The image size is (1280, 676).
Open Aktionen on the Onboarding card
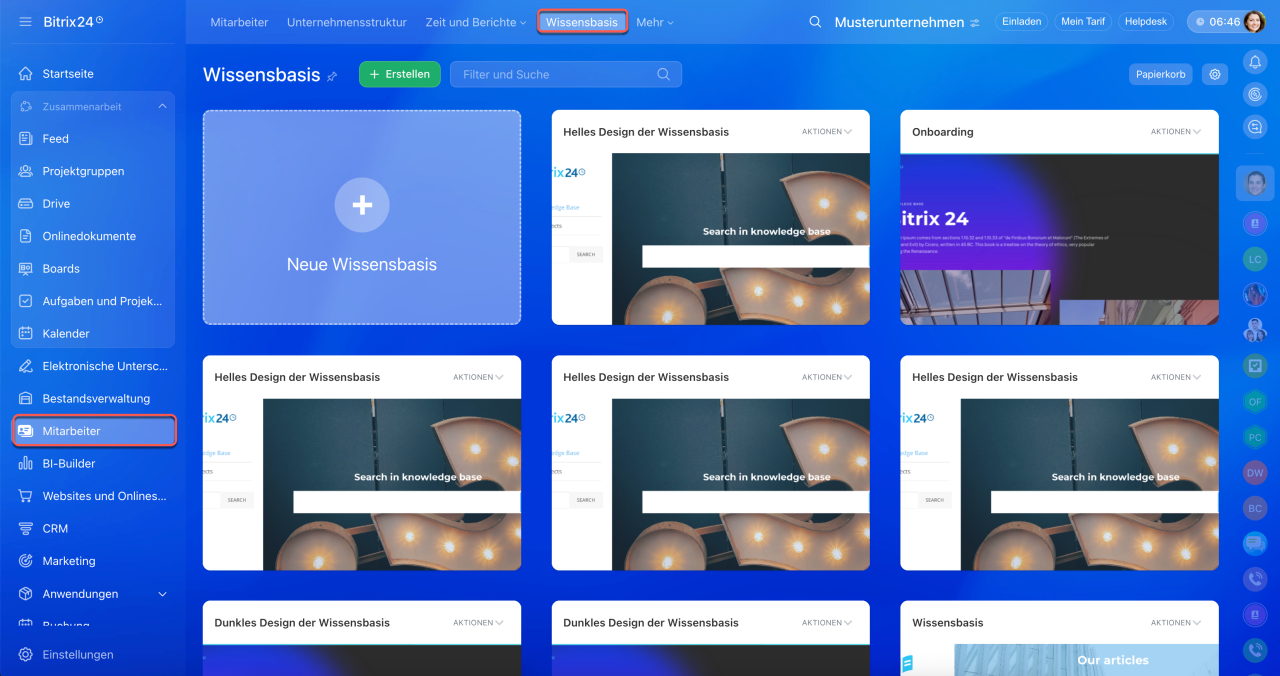[x=1176, y=131]
